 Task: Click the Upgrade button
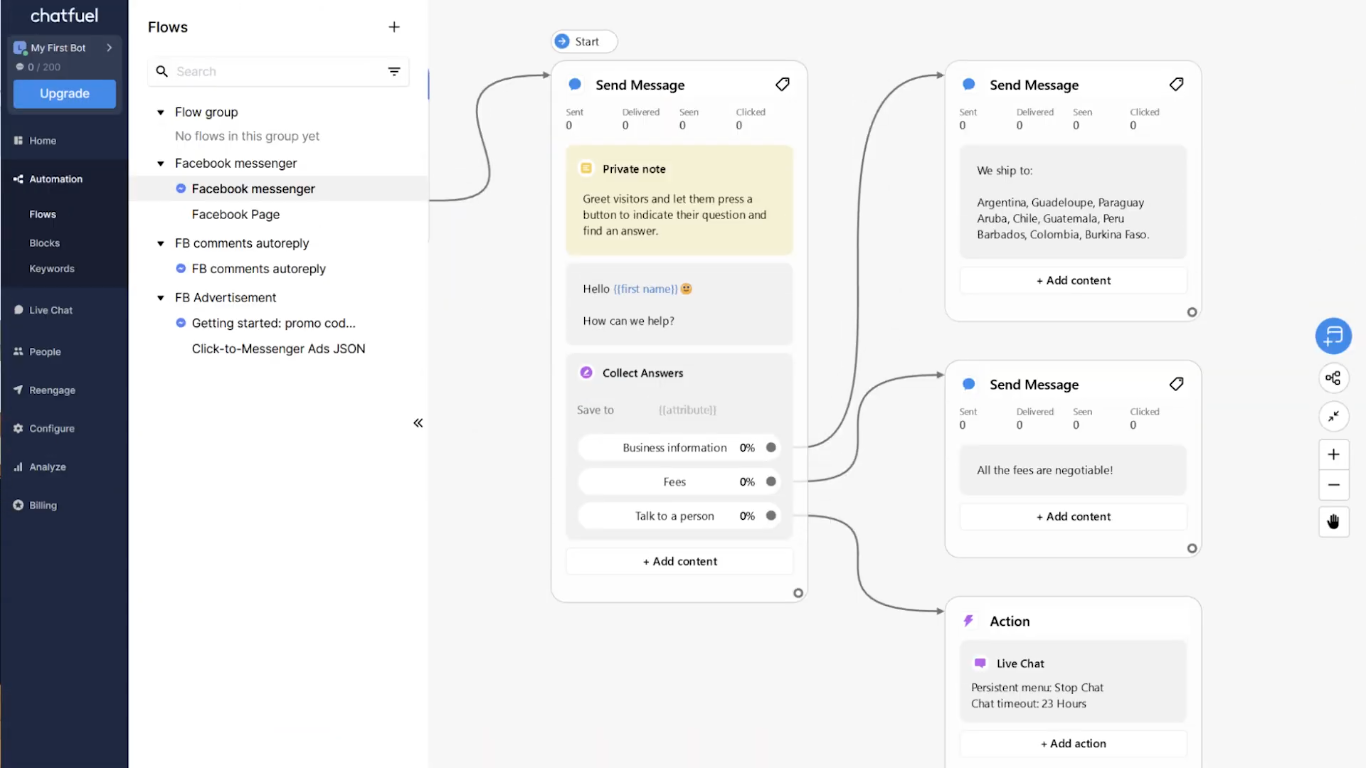(x=64, y=94)
